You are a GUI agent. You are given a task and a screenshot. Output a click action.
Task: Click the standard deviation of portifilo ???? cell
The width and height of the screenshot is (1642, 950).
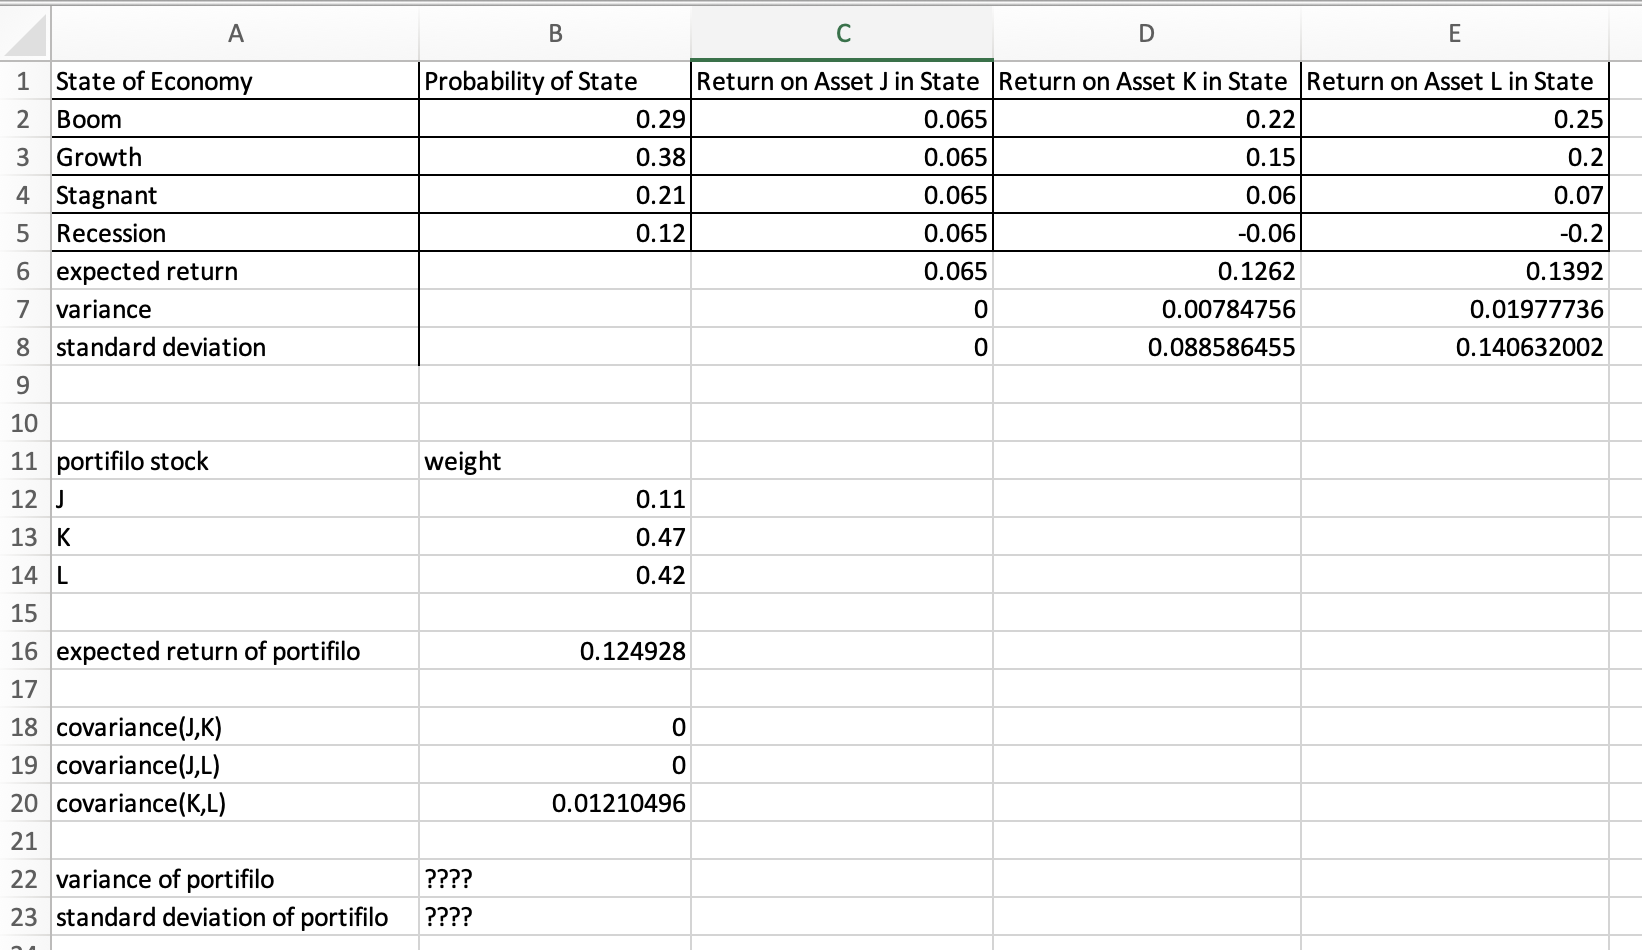[553, 917]
